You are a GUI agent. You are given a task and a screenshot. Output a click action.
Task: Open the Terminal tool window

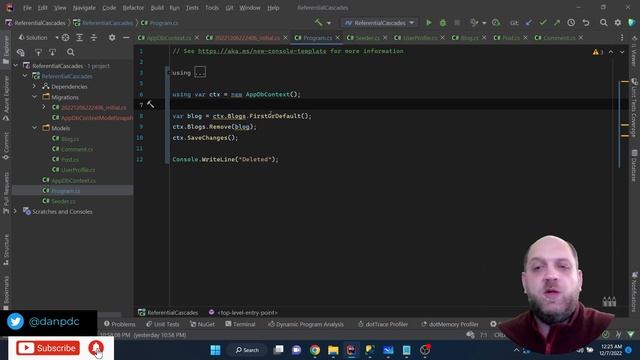[x=240, y=324]
